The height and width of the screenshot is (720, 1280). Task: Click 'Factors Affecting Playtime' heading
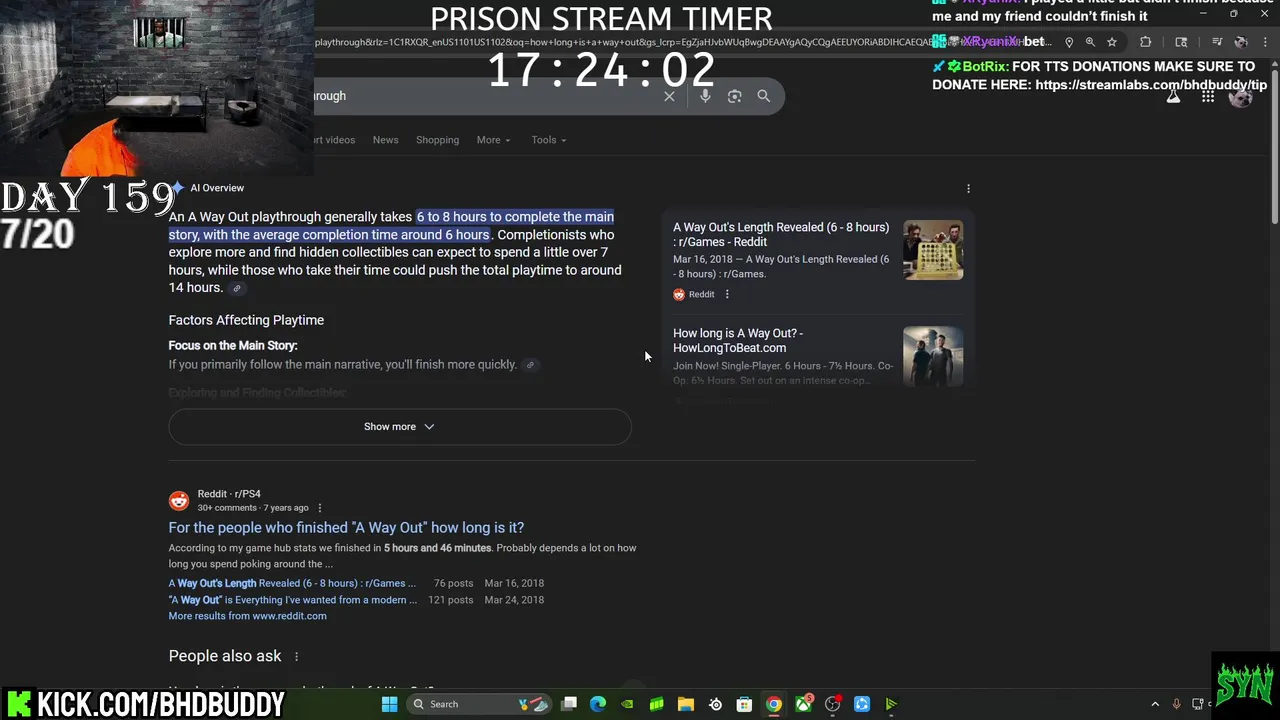(x=246, y=320)
